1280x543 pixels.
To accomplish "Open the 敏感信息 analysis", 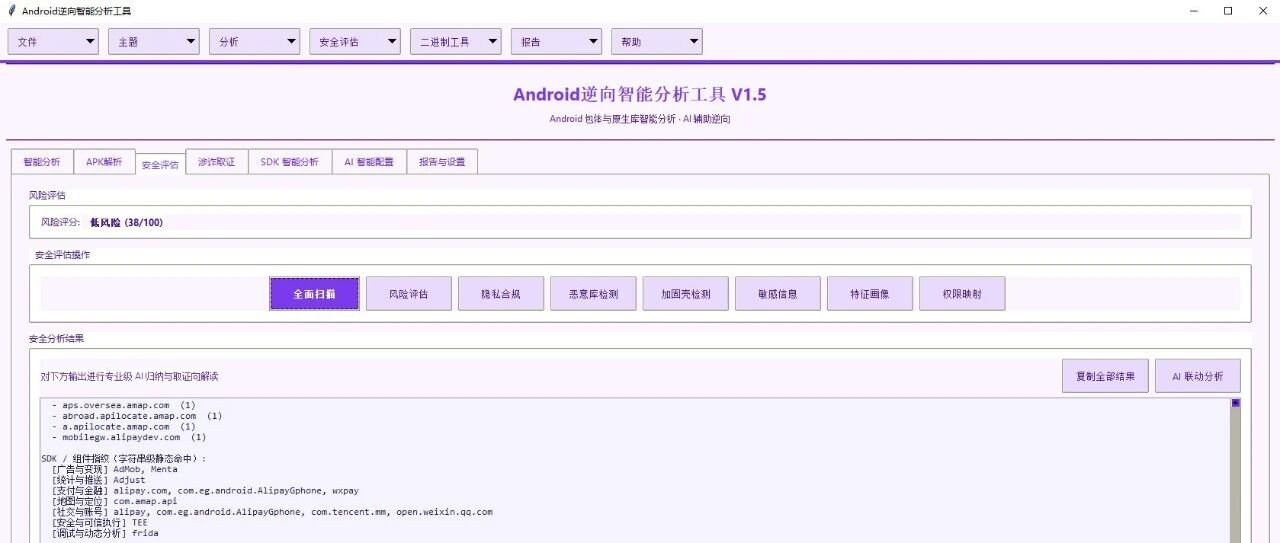I will pos(778,294).
